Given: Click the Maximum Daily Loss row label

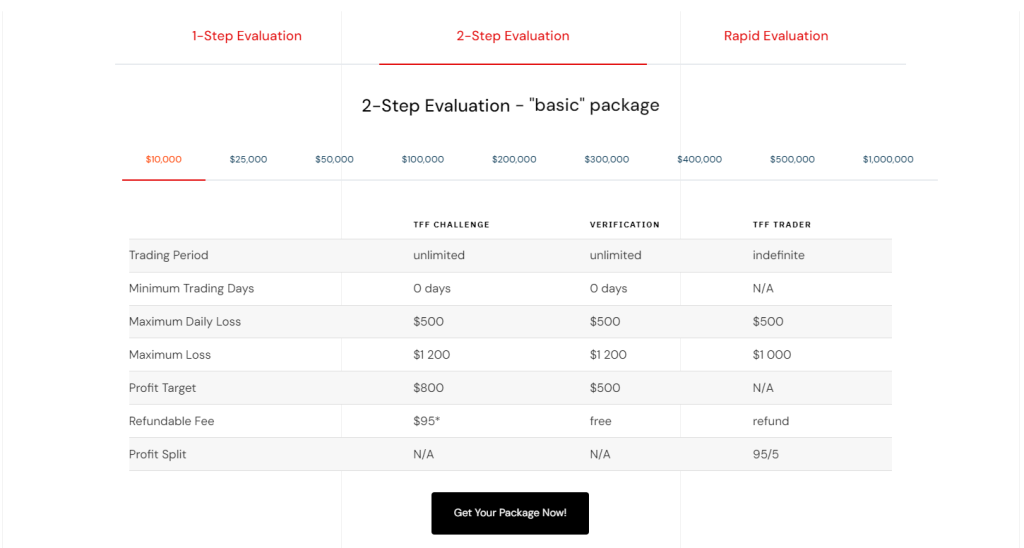Looking at the screenshot, I should tap(185, 321).
